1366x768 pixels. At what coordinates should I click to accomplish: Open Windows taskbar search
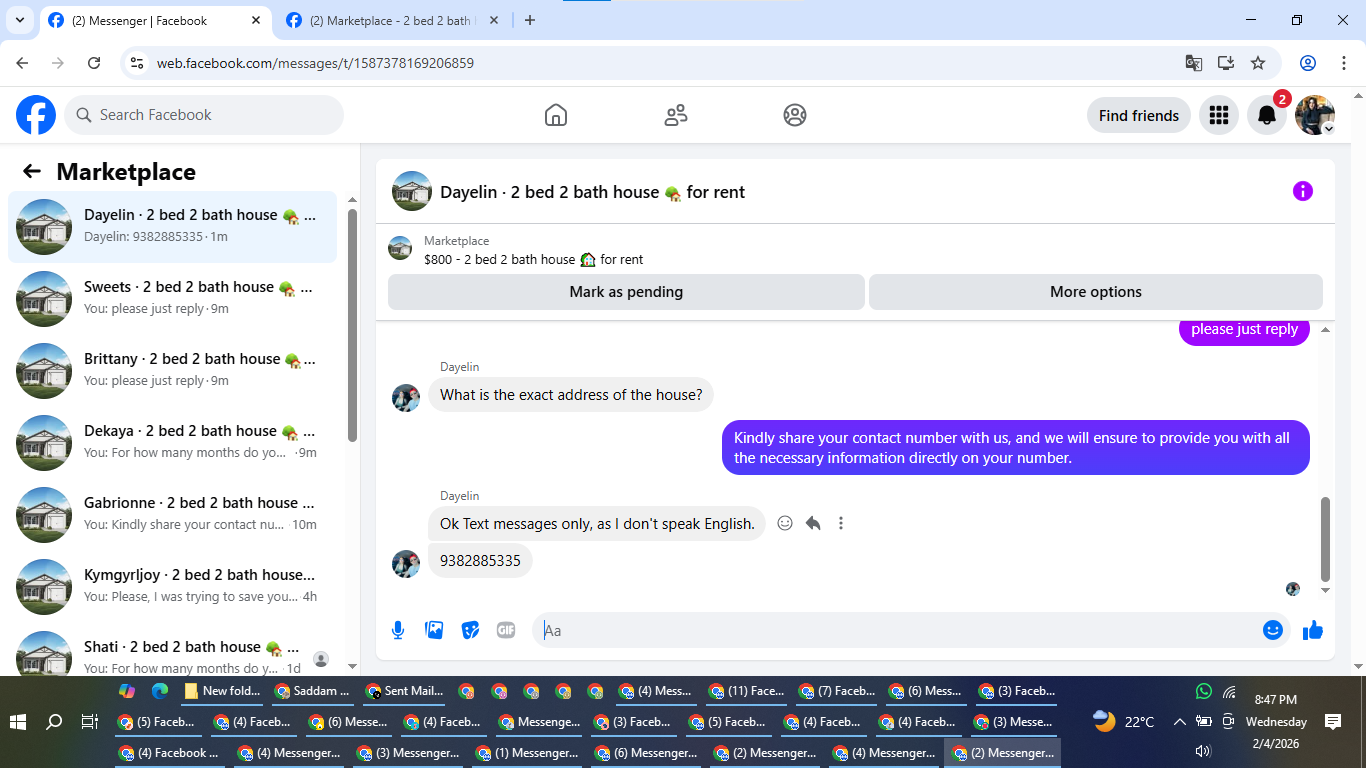(54, 721)
